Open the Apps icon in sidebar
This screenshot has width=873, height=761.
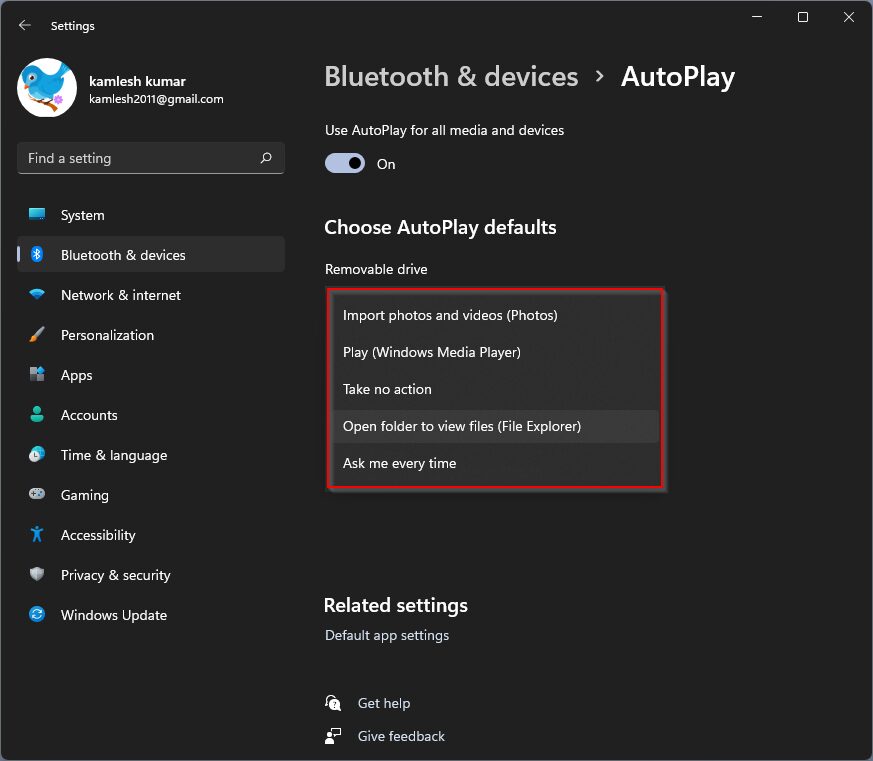pyautogui.click(x=37, y=374)
